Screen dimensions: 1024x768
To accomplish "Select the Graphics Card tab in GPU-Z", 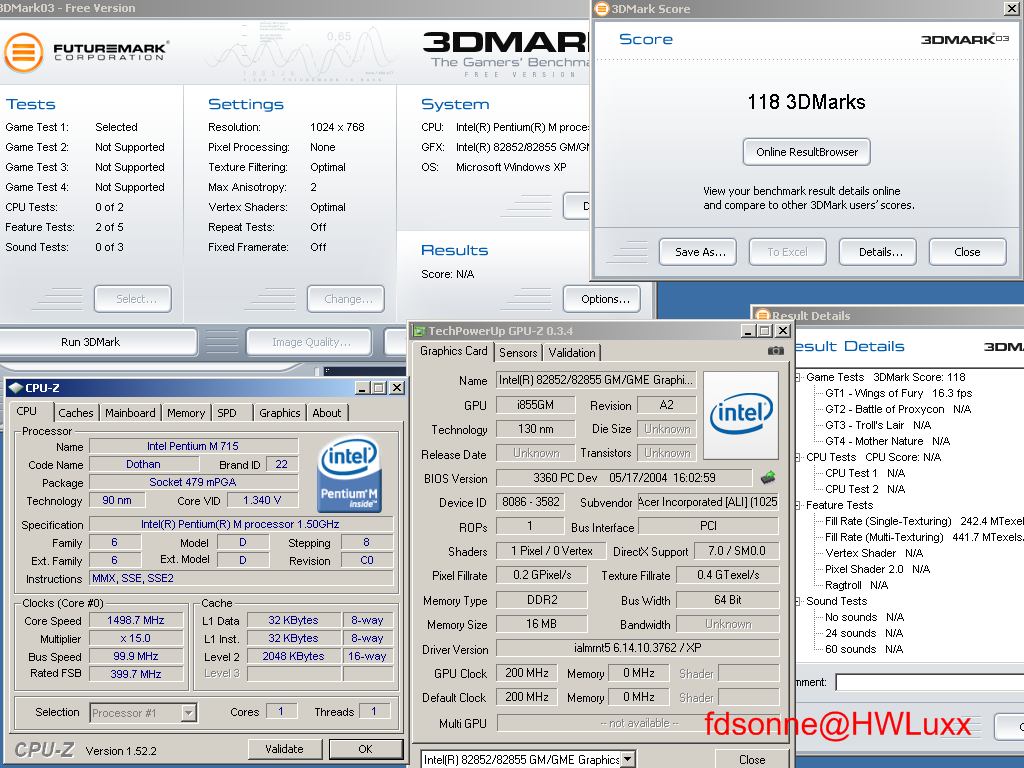I will (x=453, y=351).
